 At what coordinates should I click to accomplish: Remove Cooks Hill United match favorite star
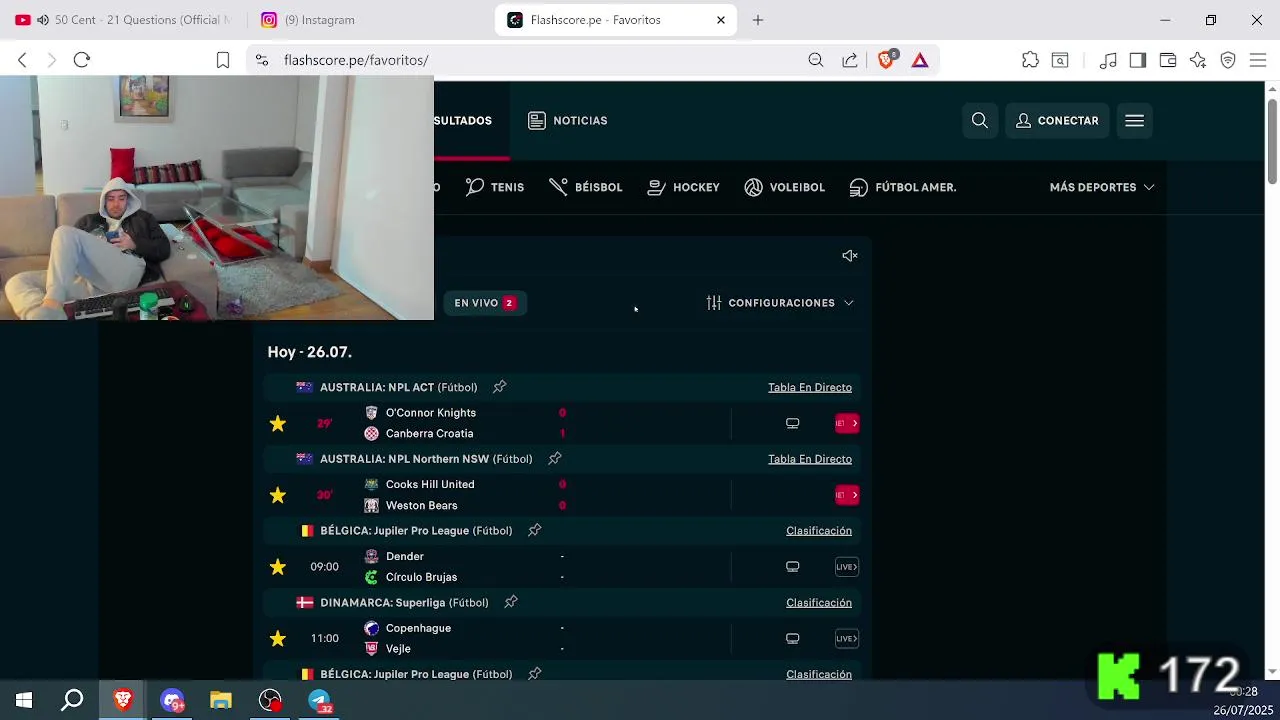278,496
